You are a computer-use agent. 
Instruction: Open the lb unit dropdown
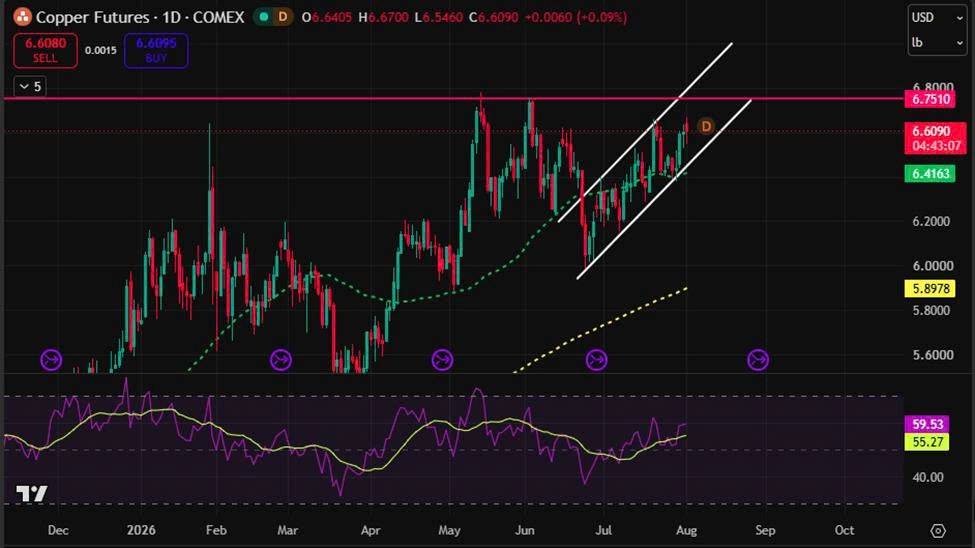(x=937, y=43)
